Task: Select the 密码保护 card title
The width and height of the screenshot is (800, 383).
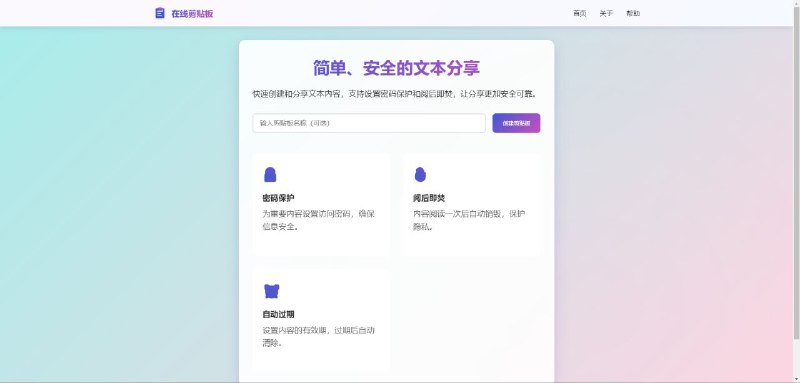Action: coord(278,198)
